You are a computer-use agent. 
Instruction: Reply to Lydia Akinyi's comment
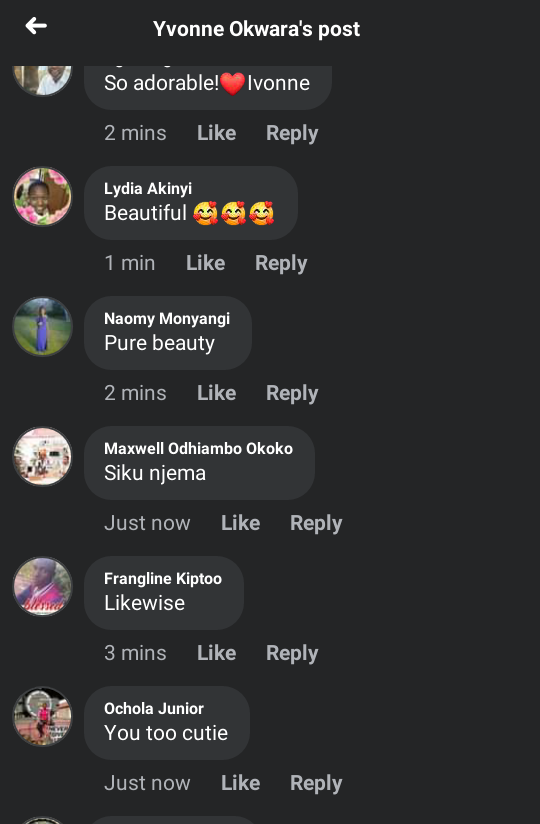(x=281, y=263)
